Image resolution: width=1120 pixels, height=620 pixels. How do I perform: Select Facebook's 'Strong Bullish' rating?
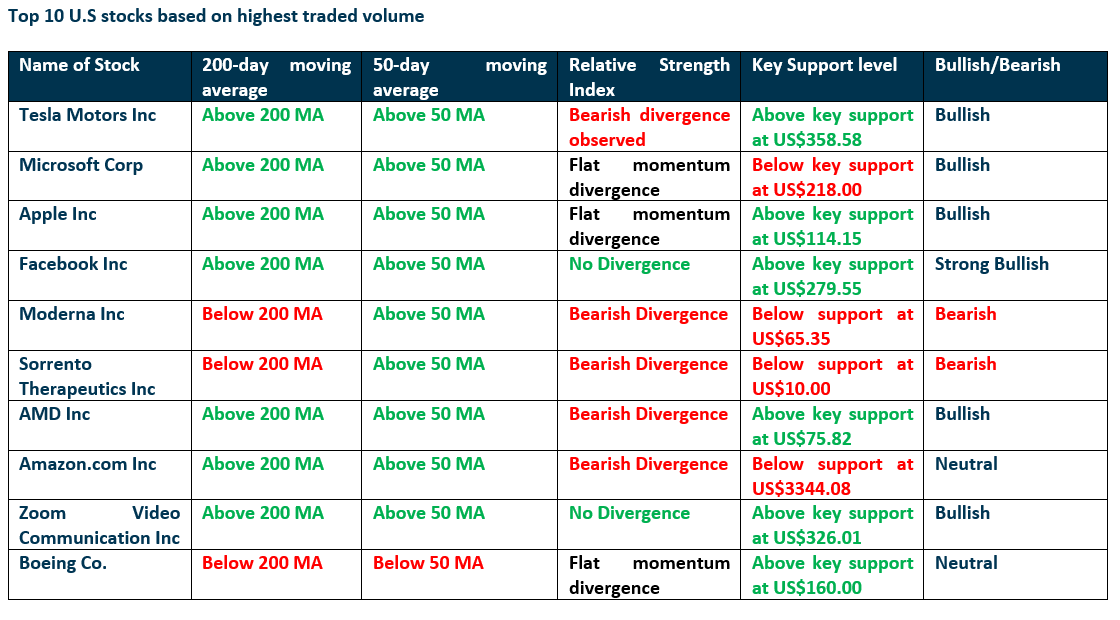(991, 264)
